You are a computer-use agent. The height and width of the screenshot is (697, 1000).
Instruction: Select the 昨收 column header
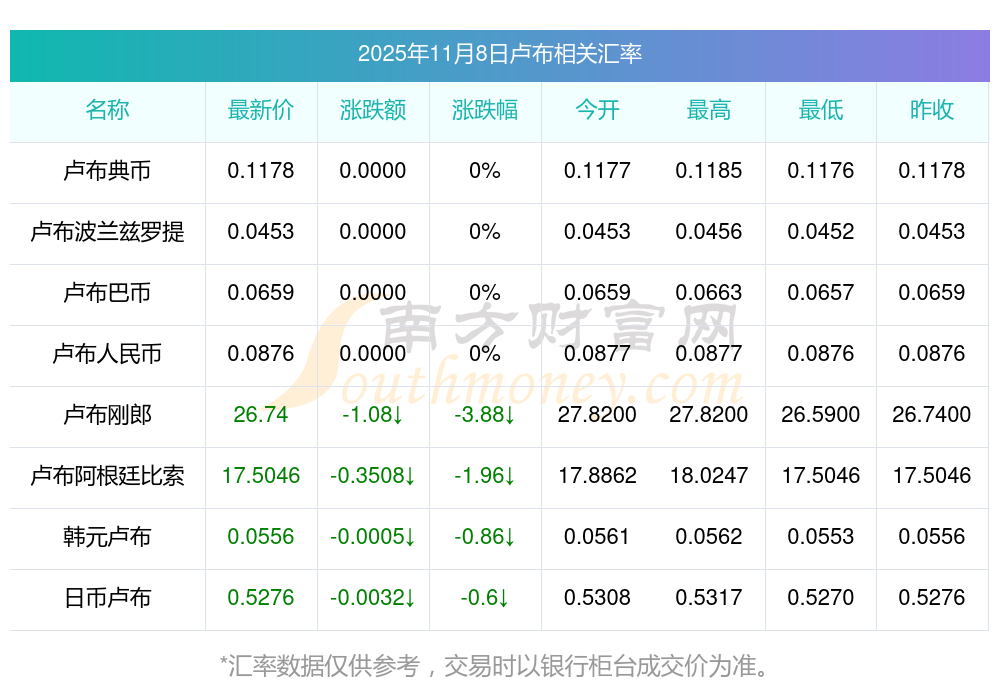click(932, 110)
